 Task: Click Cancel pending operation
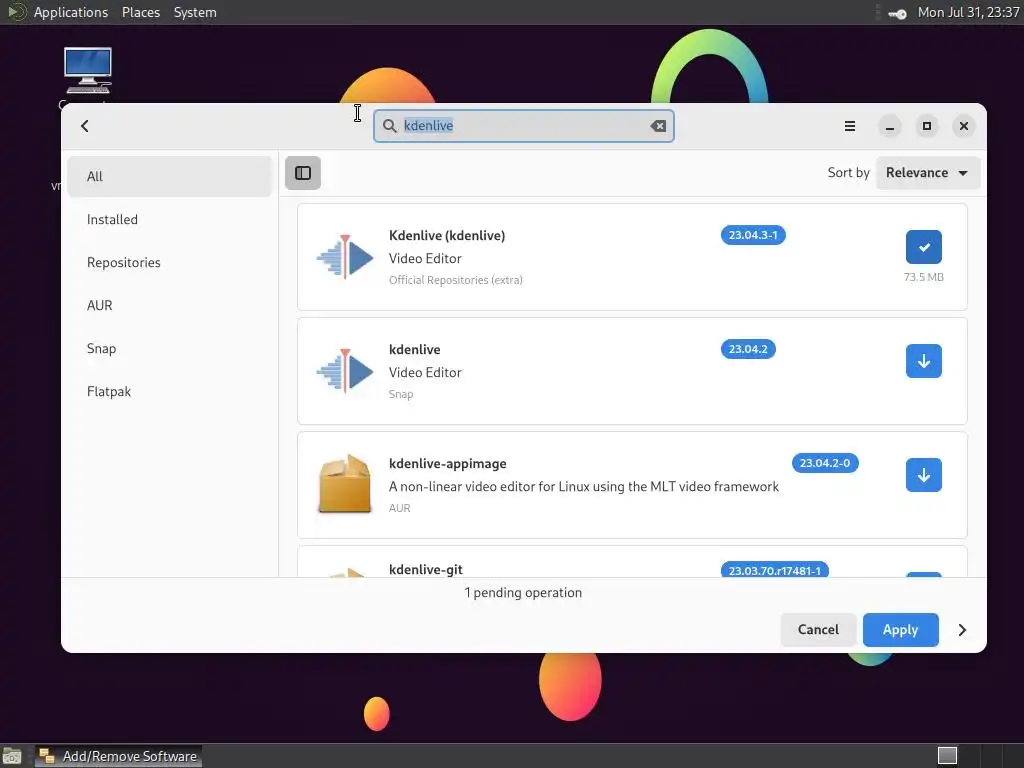point(818,630)
